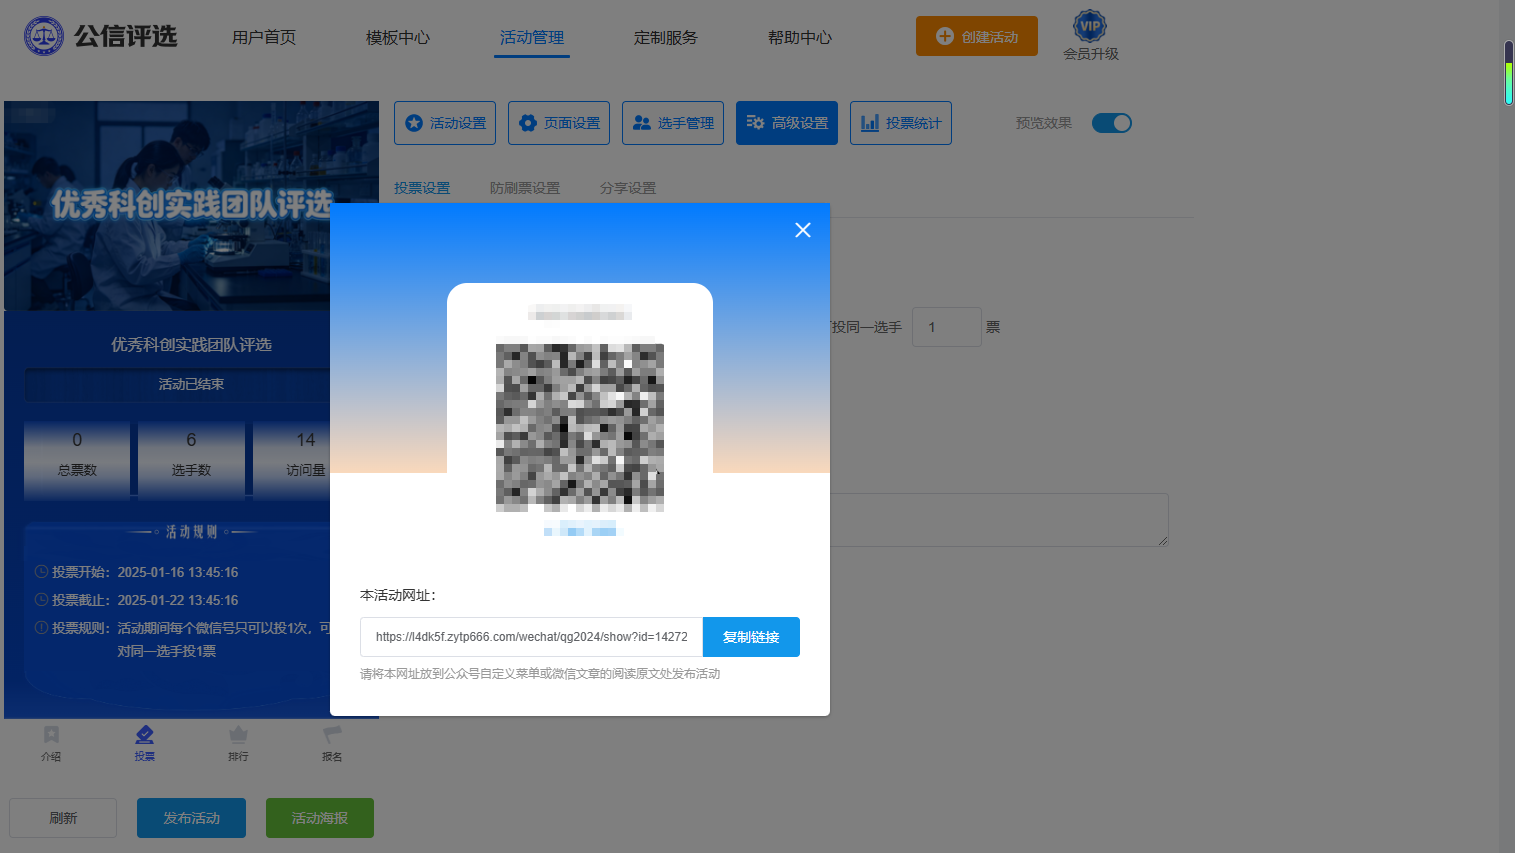Open the VIP 会员升级 badge icon
Screen dimensions: 1515x853
[1090, 26]
